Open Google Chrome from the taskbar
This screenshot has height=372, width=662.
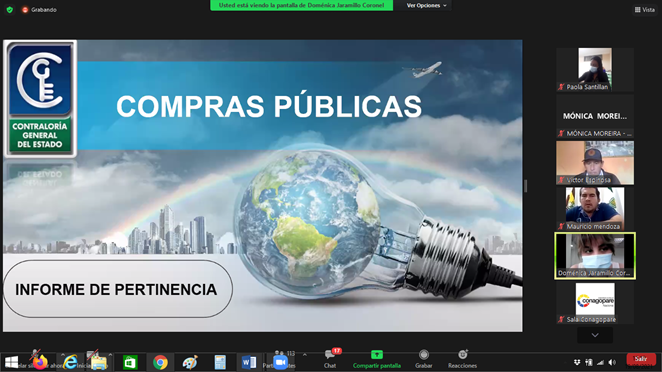click(160, 362)
